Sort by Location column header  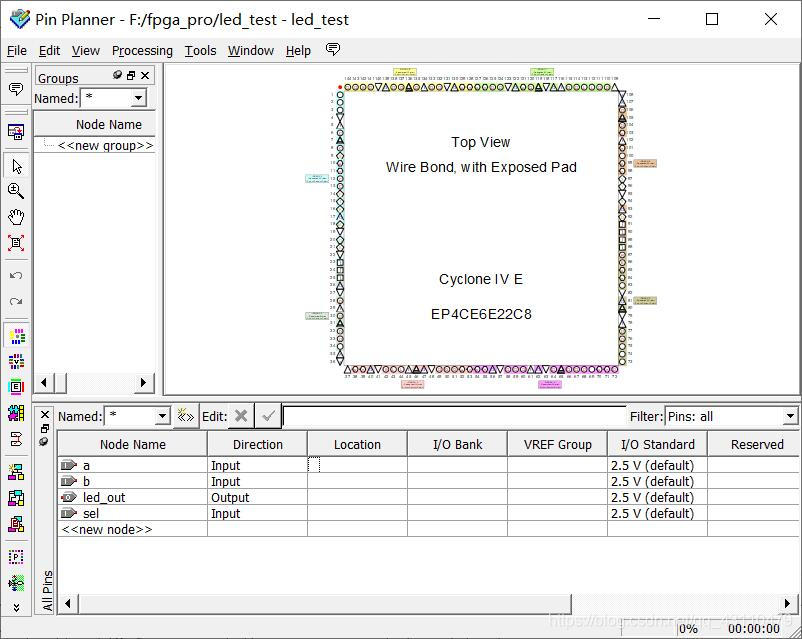tap(357, 444)
